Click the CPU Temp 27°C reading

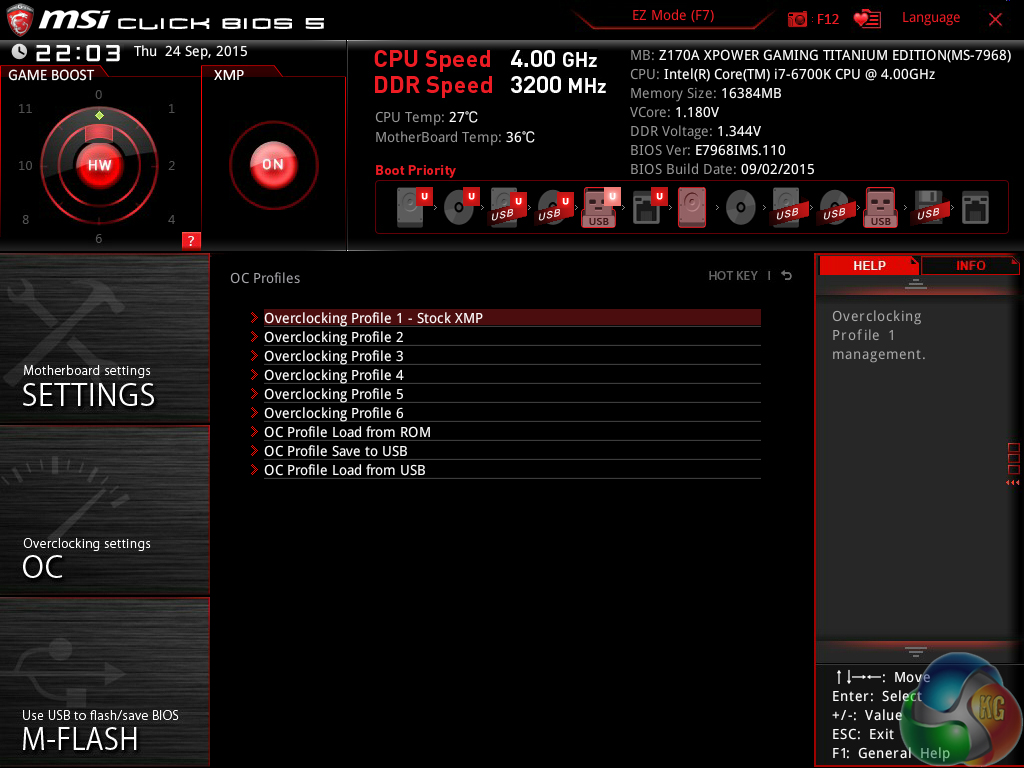click(x=426, y=118)
